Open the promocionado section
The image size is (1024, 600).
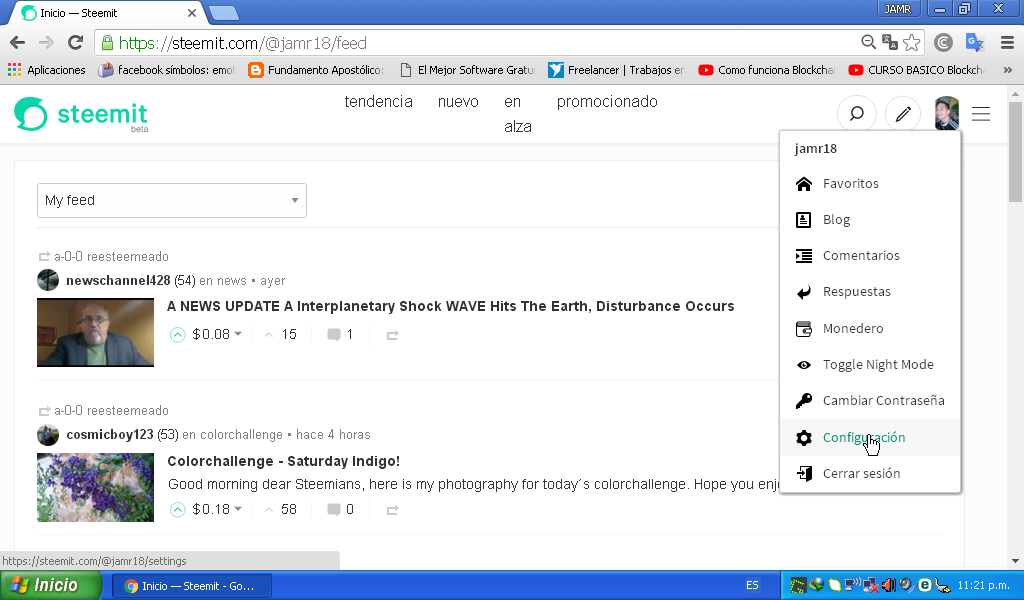point(607,102)
